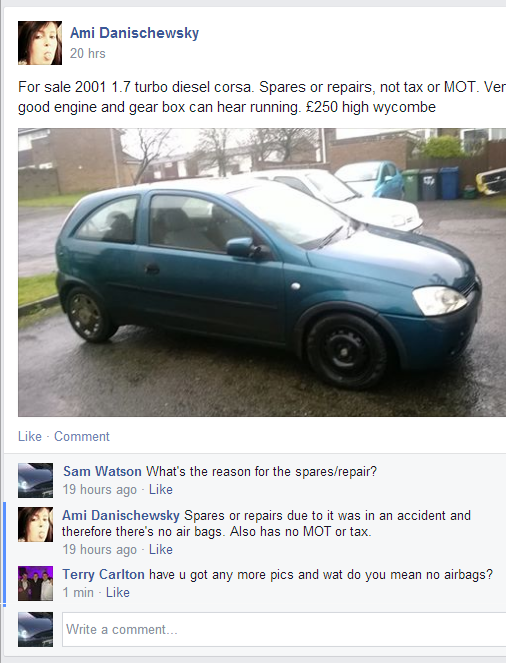This screenshot has width=506, height=663.
Task: Open the post's 20 hrs timestamp
Action: point(88,53)
